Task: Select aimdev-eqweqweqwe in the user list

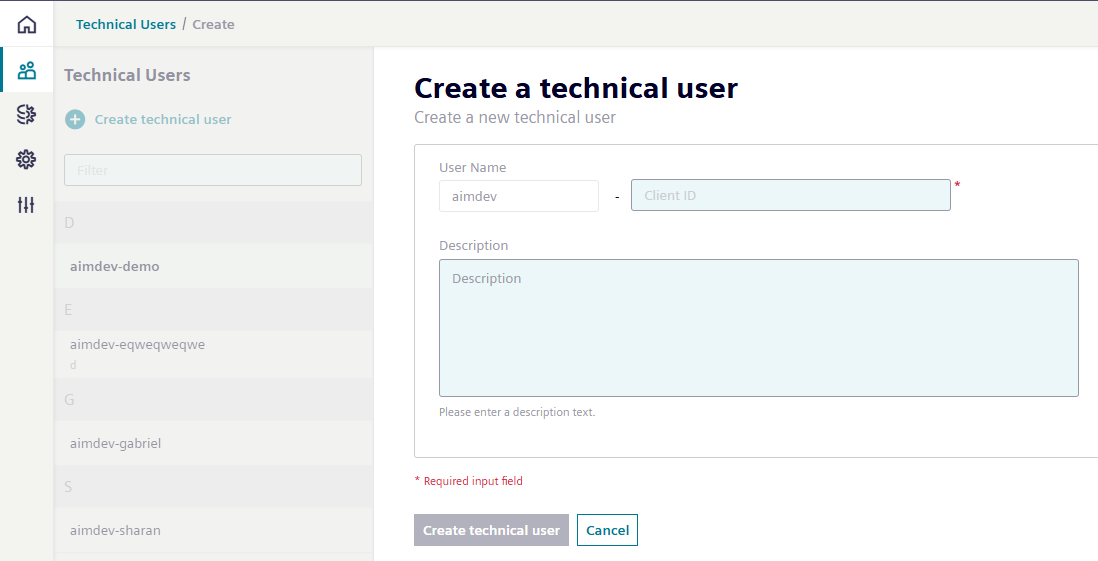Action: coord(214,354)
